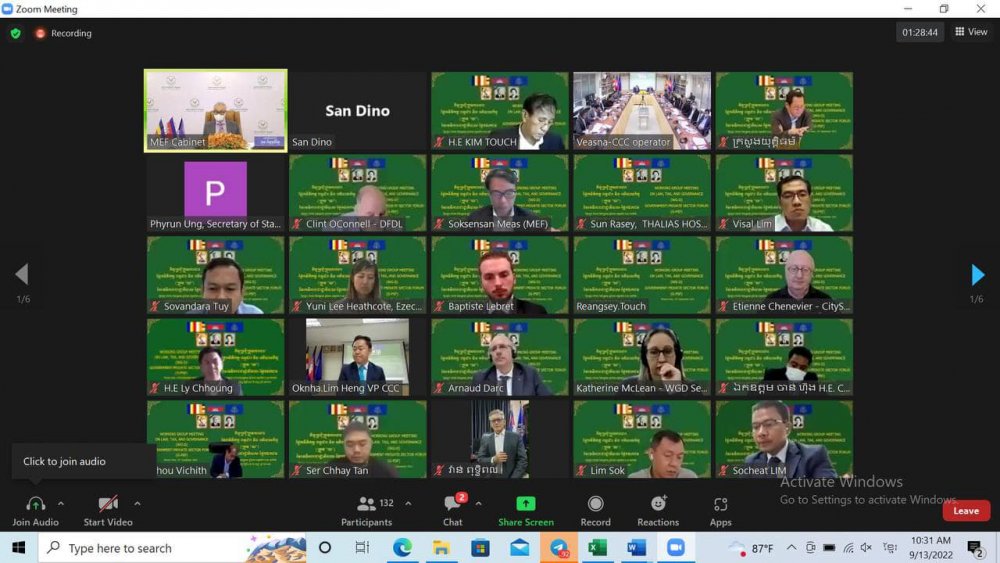Open Microsoft Edge from taskbar
Screen dimensions: 1000x563
[x=402, y=548]
